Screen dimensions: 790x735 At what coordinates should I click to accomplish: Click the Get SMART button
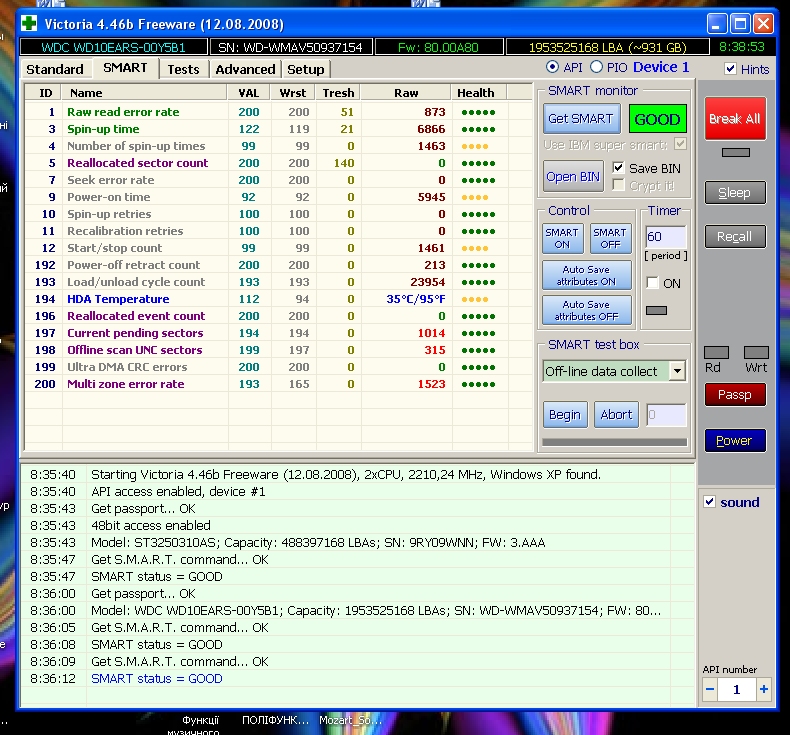(x=580, y=119)
